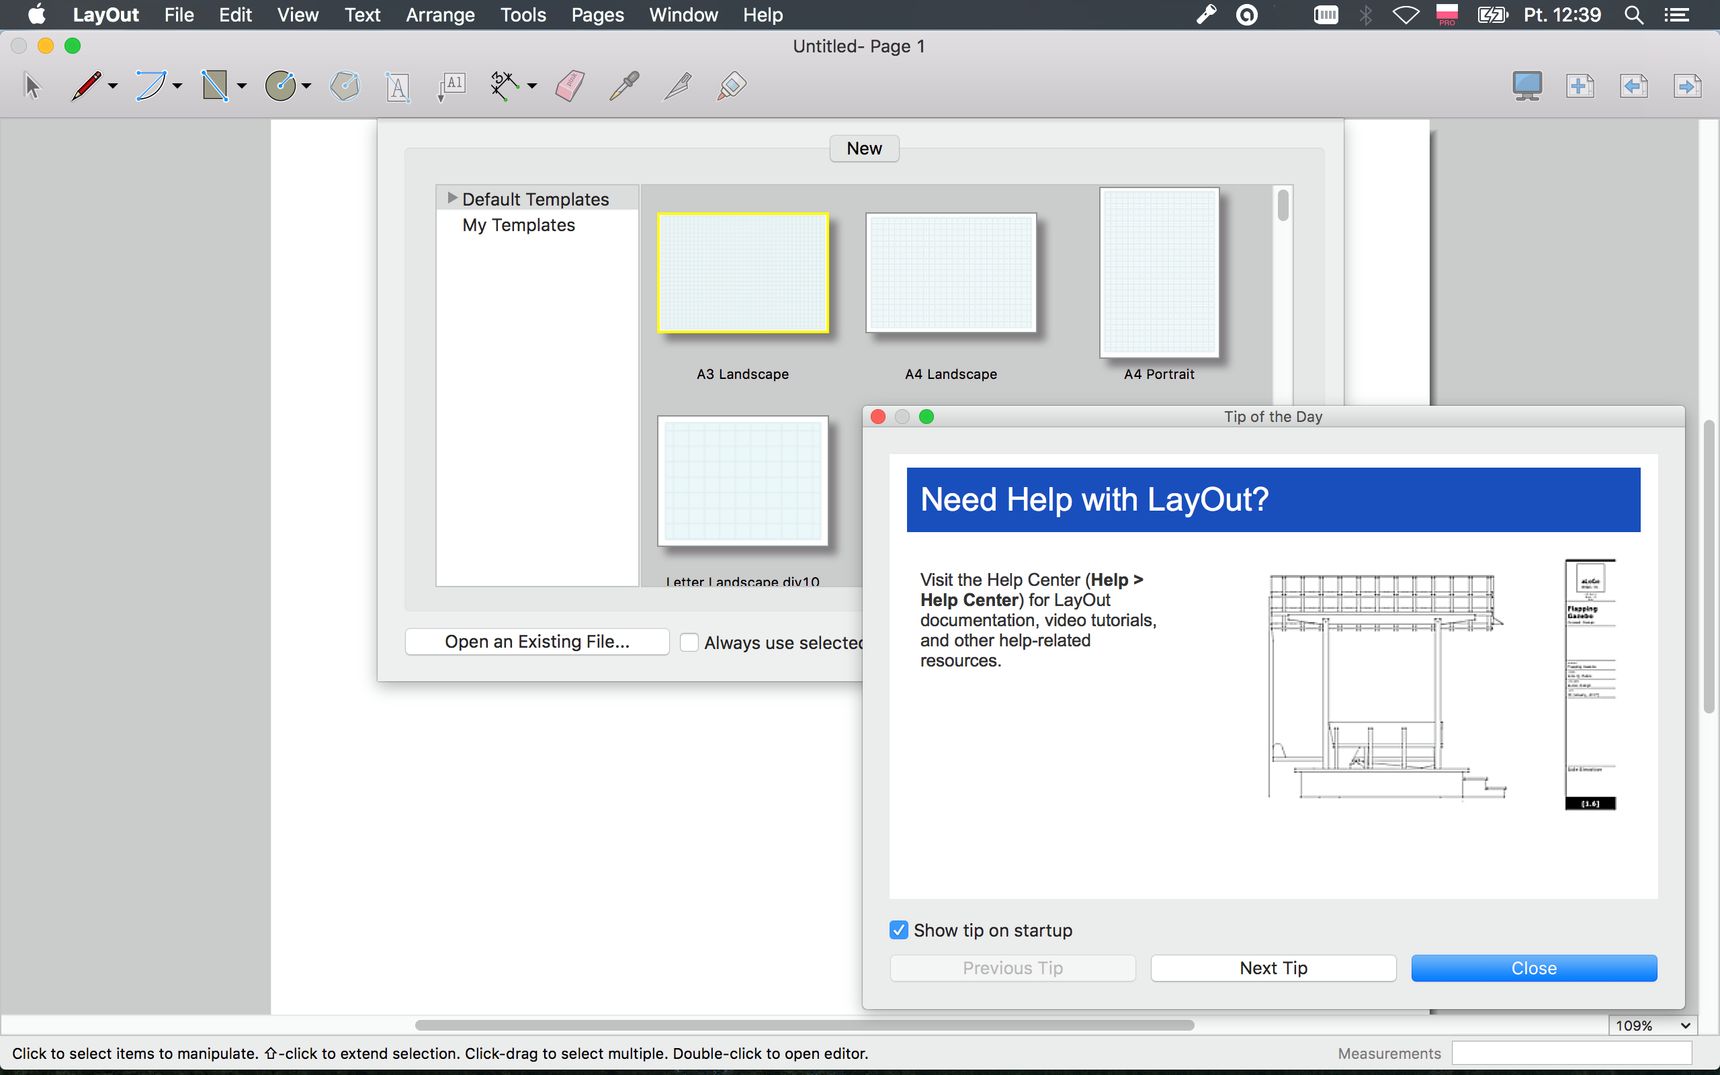The width and height of the screenshot is (1720, 1075).
Task: Select the Eraser tool
Action: [x=570, y=86]
